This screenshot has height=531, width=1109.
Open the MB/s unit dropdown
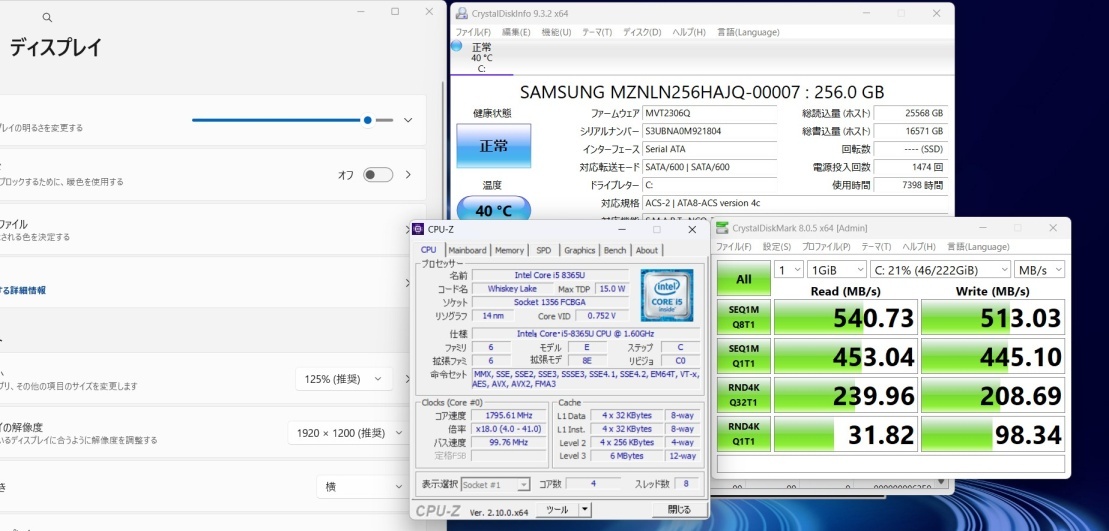1039,270
